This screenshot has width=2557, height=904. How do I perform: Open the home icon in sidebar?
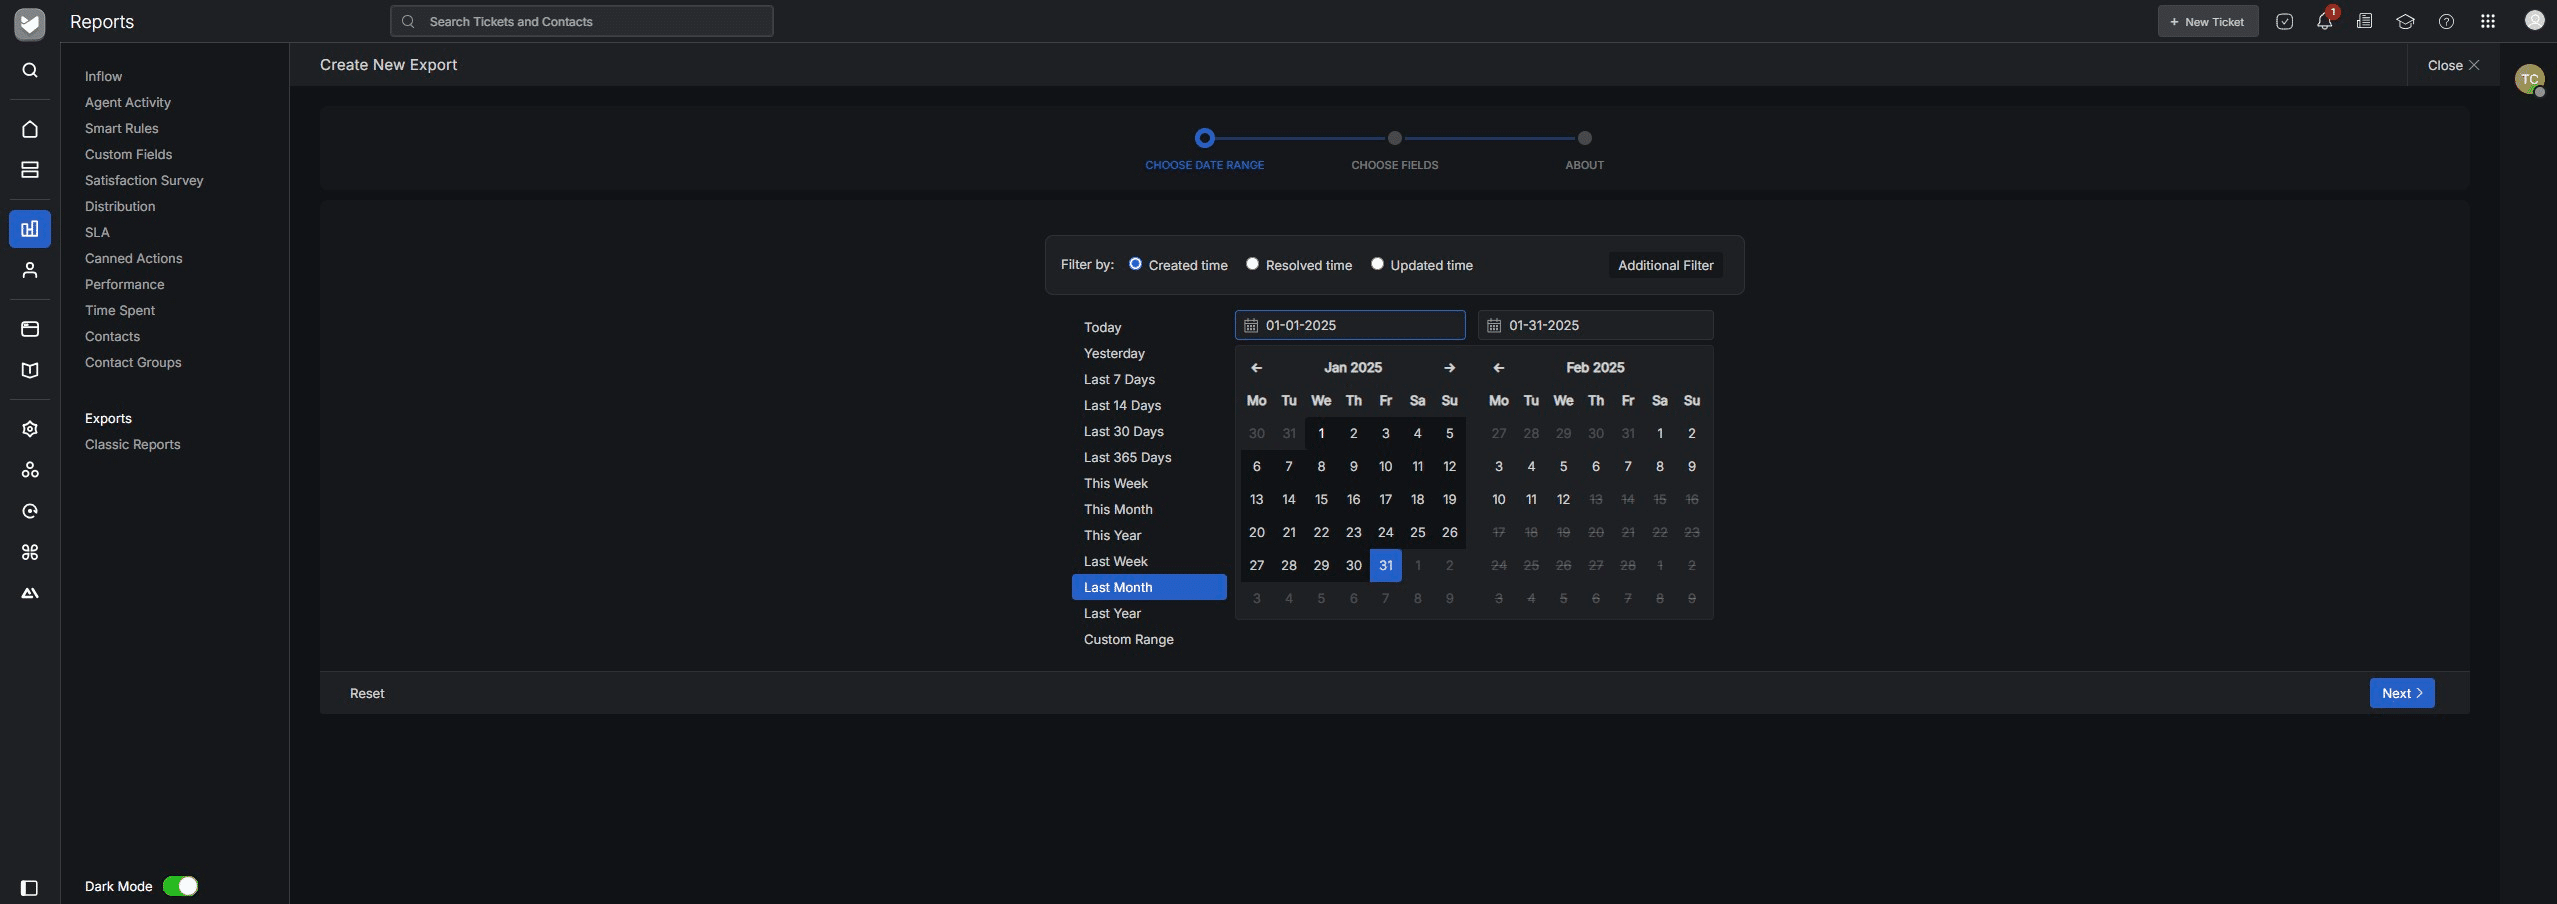[30, 129]
